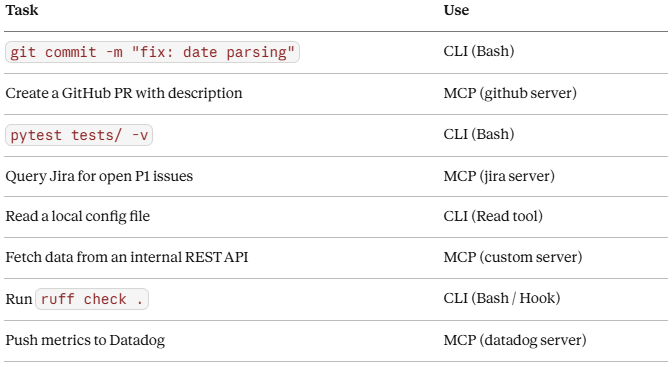This screenshot has width=672, height=367.
Task: Click Query Jira for open P1 issues
Action: pyautogui.click(x=99, y=176)
